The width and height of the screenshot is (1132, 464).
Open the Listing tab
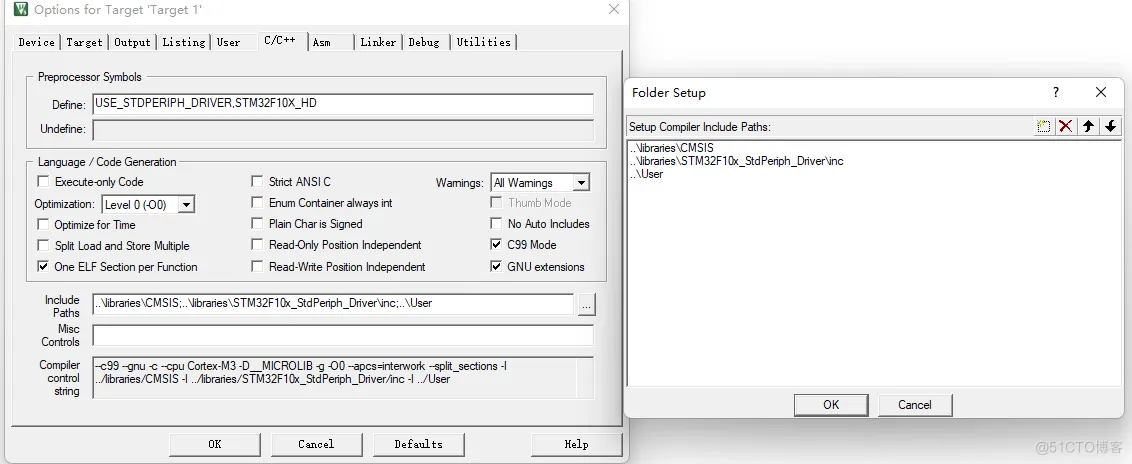(183, 43)
